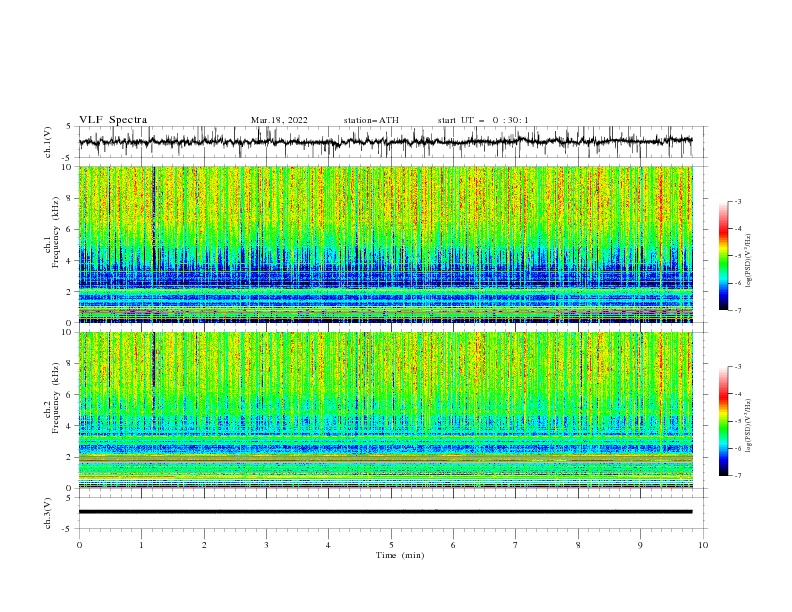Click the 'VLF Spectra' title text
The height and width of the screenshot is (612, 792).
point(113,120)
